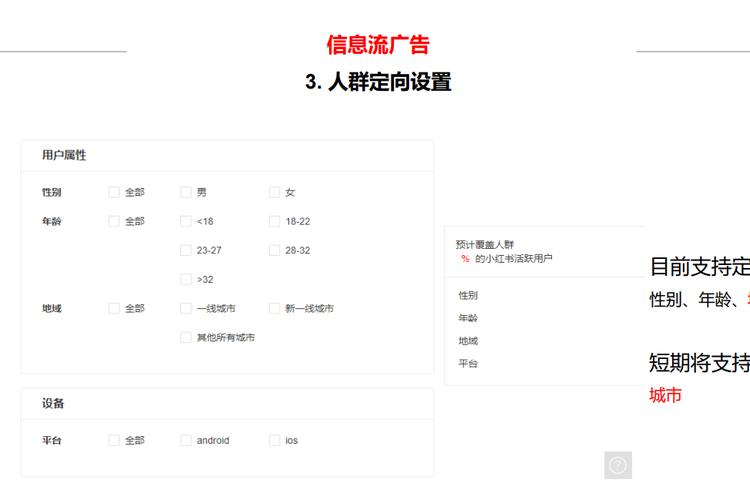The width and height of the screenshot is (750, 500).
Task: Click 年龄 in the coverage summary panel
Action: [x=468, y=318]
